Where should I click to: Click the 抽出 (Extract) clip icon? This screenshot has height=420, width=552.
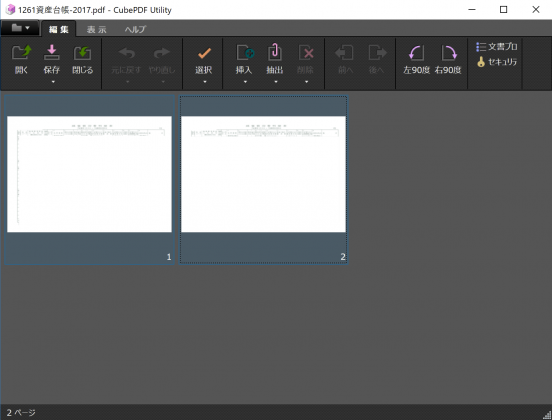click(x=275, y=52)
